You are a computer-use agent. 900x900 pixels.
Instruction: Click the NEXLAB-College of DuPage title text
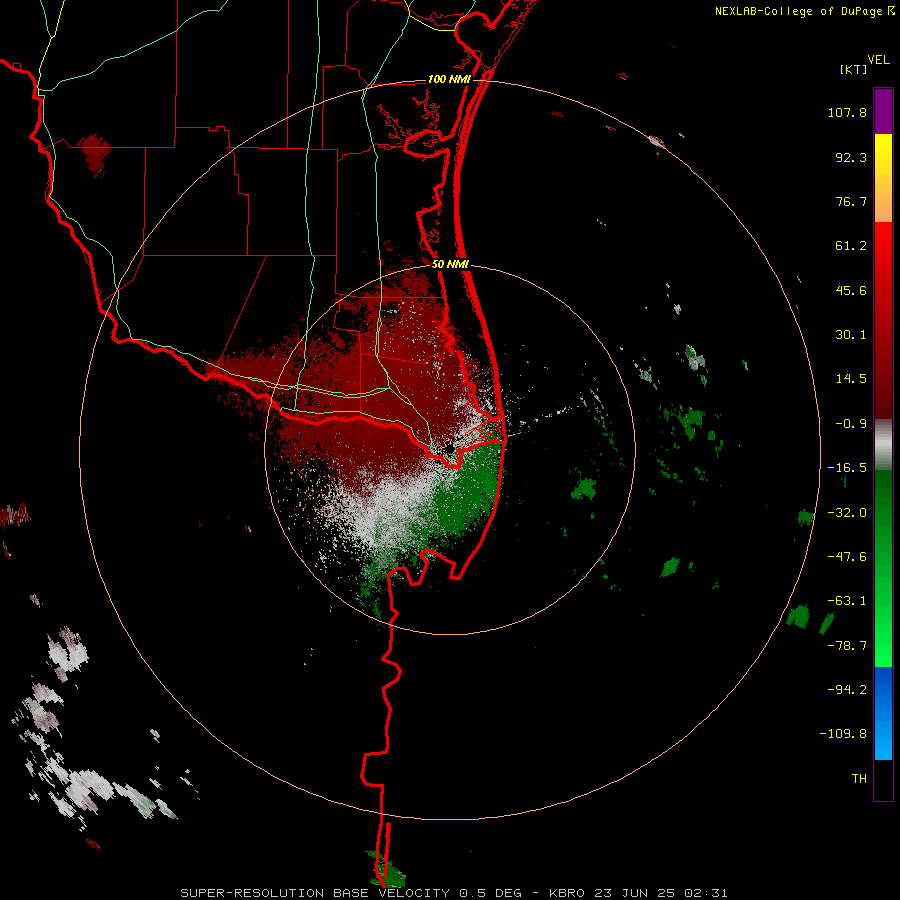799,11
